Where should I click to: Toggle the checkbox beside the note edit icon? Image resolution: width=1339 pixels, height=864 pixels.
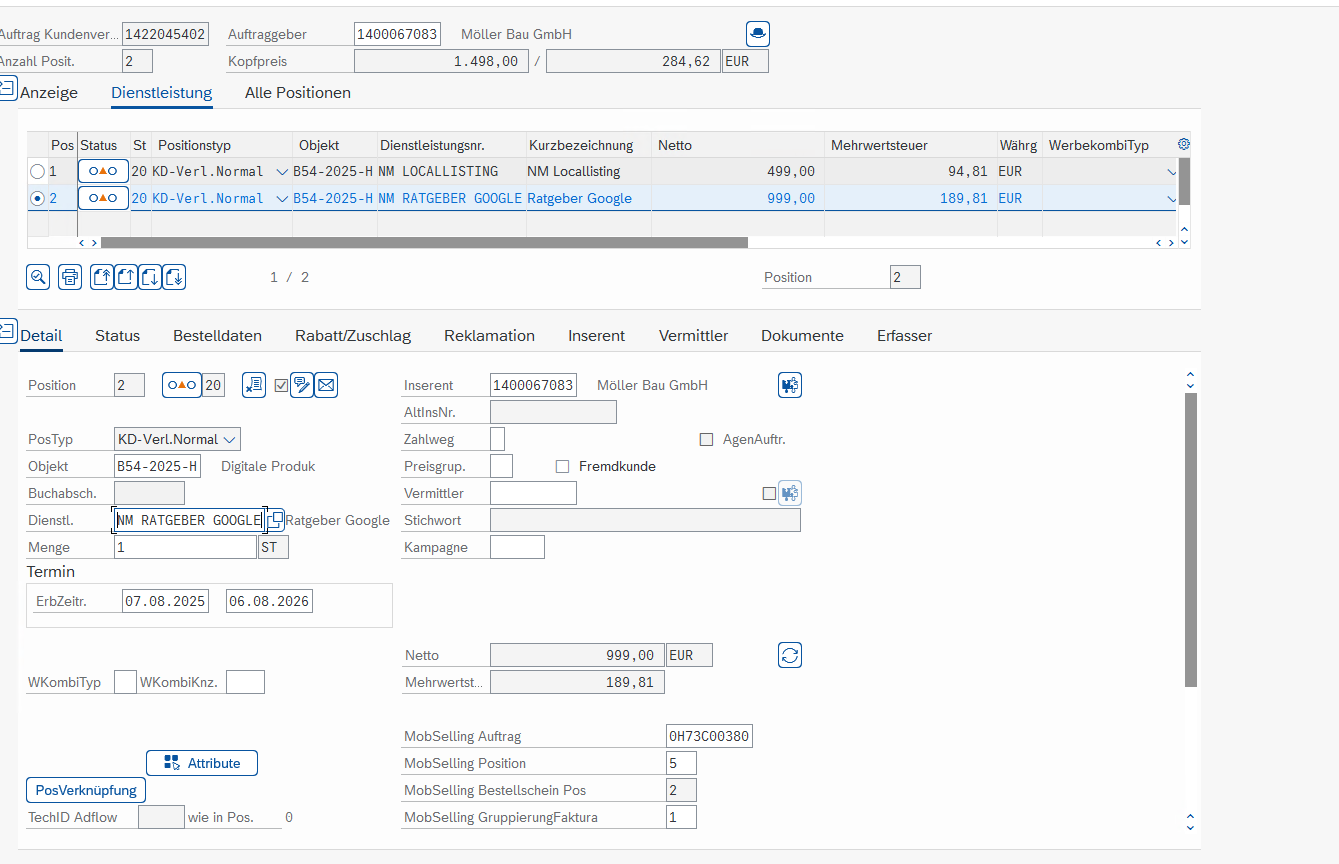point(281,385)
